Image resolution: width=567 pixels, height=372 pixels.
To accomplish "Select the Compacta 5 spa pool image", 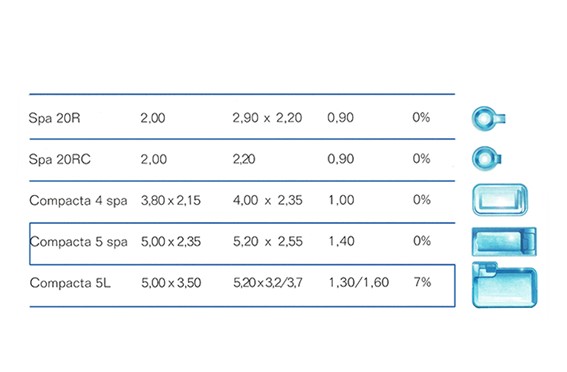I will pos(504,241).
